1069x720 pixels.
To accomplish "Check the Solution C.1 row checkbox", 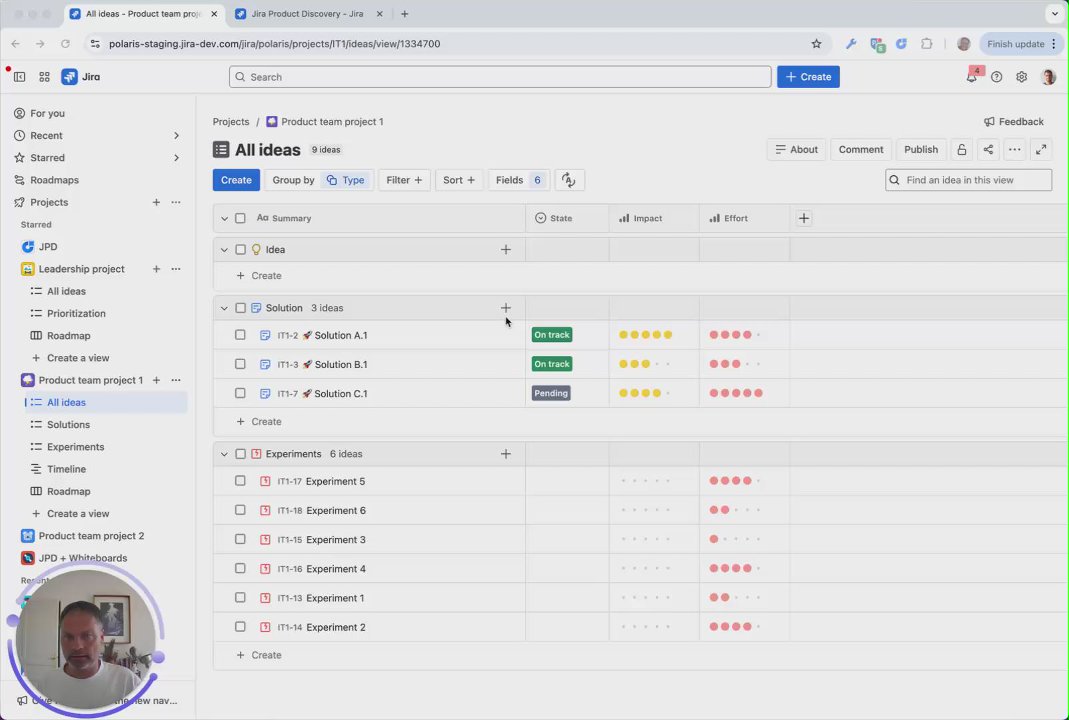I will 240,393.
